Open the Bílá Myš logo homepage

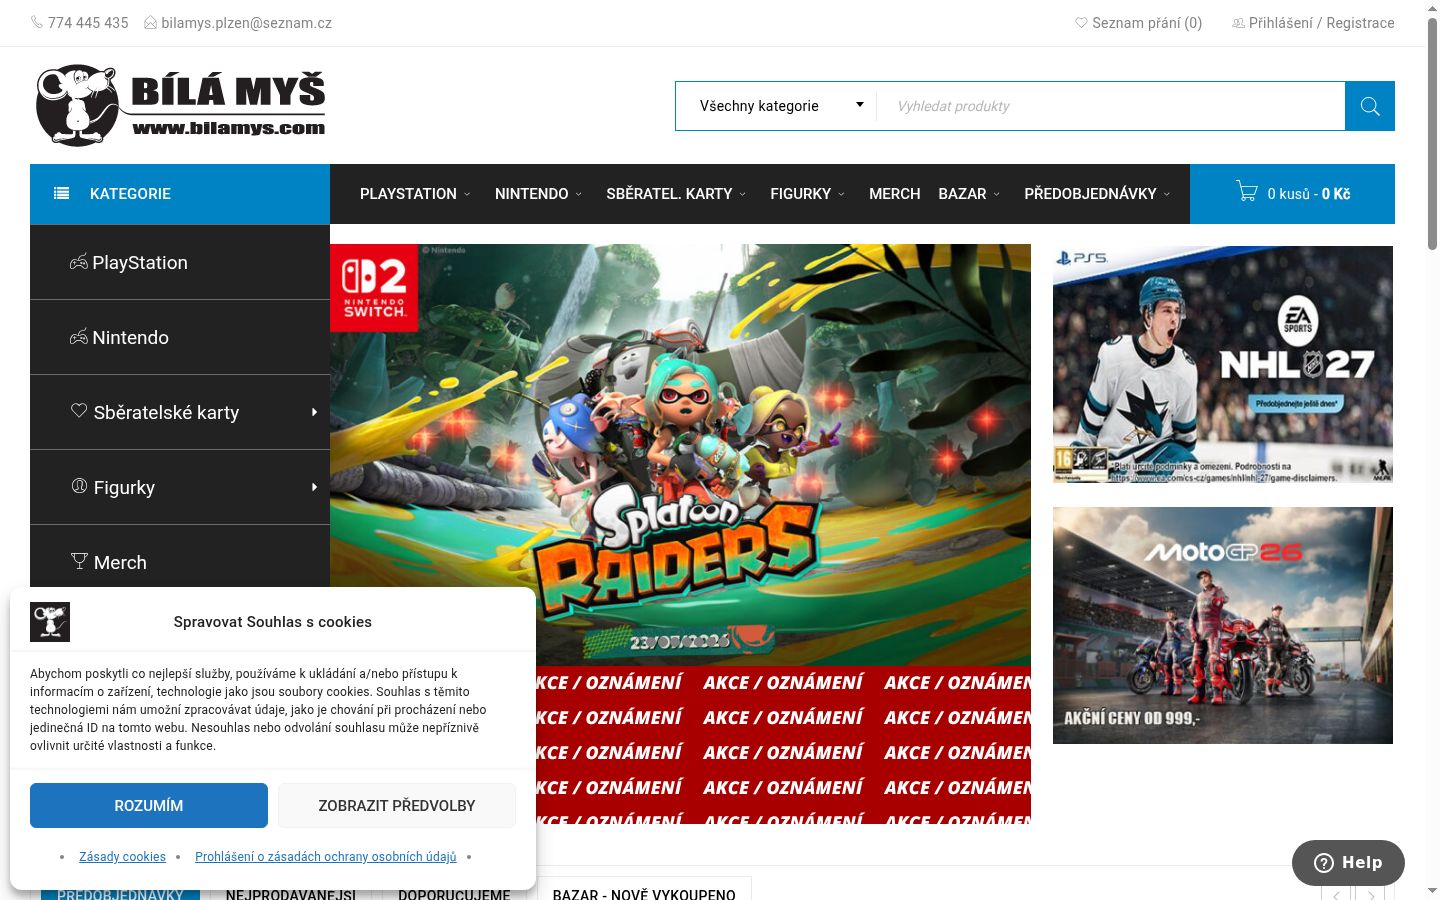[180, 106]
